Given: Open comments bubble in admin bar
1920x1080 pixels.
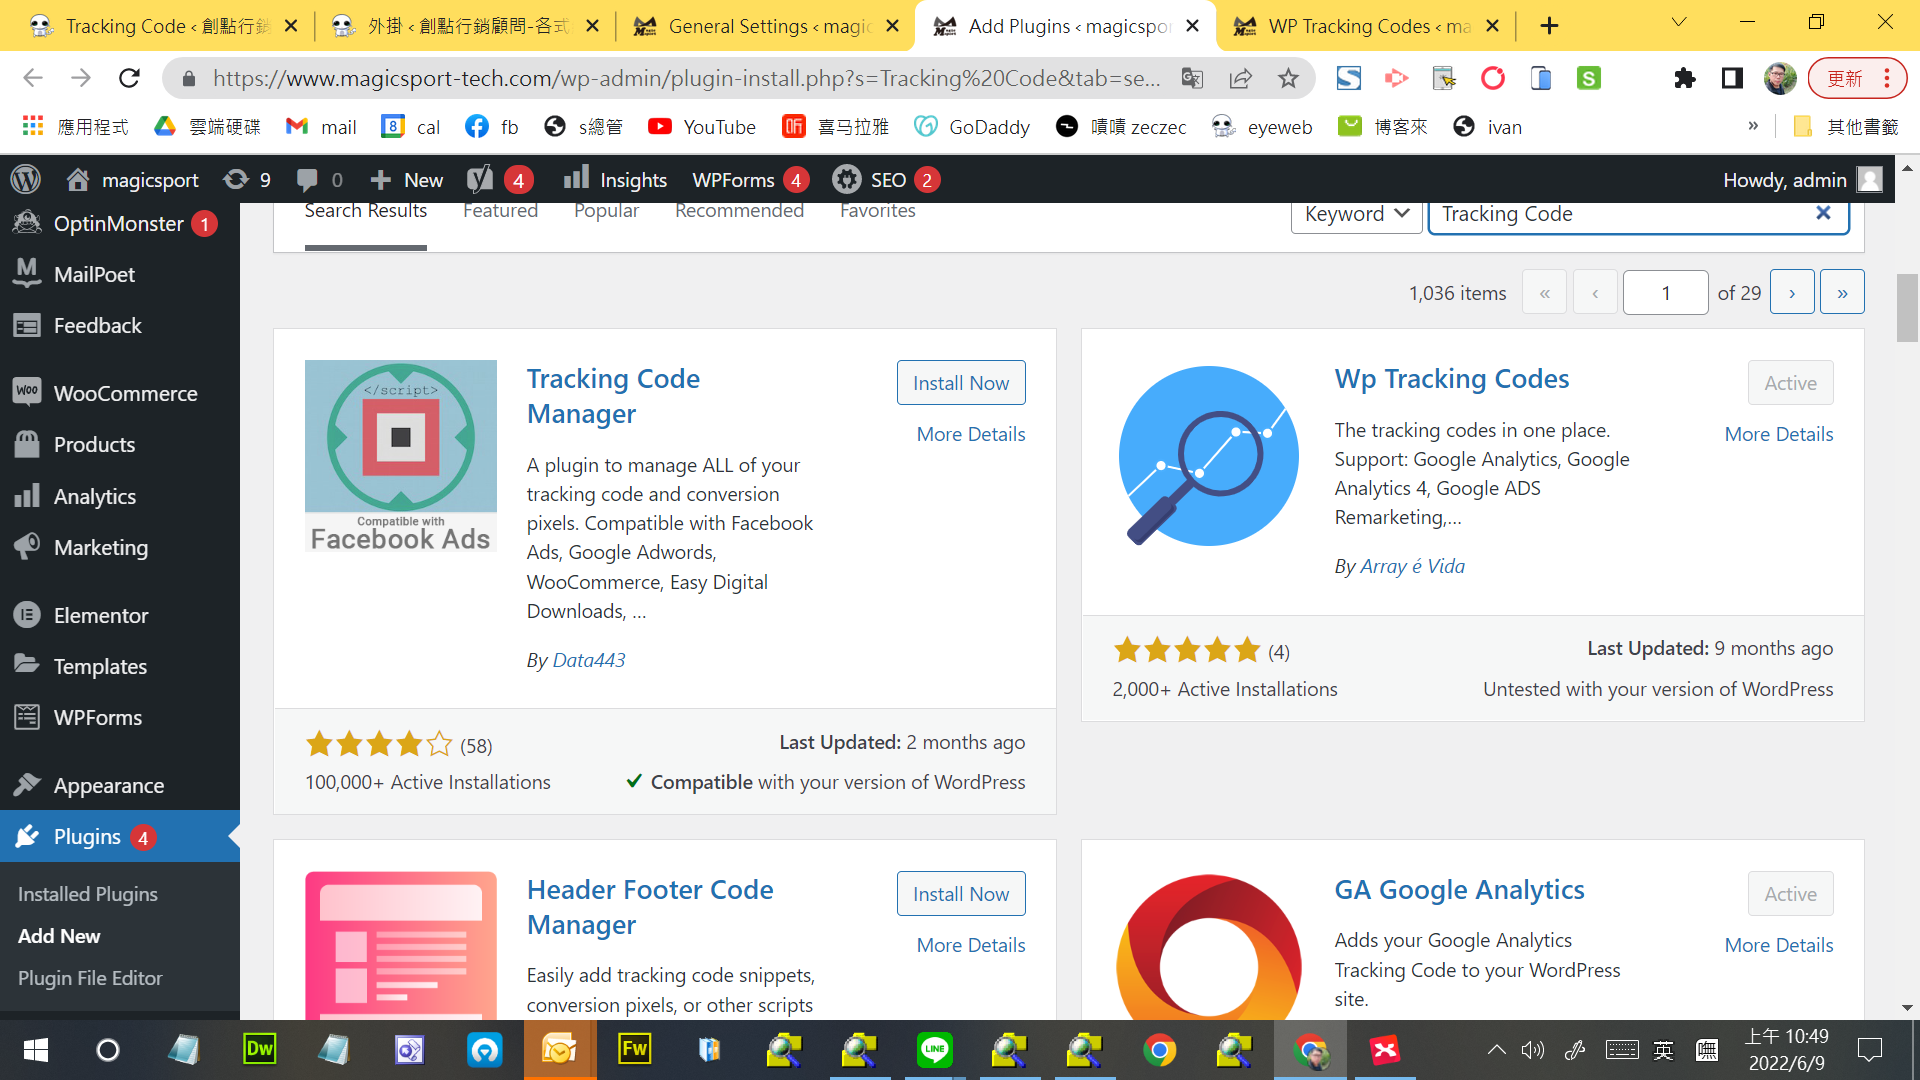Looking at the screenshot, I should tap(320, 180).
